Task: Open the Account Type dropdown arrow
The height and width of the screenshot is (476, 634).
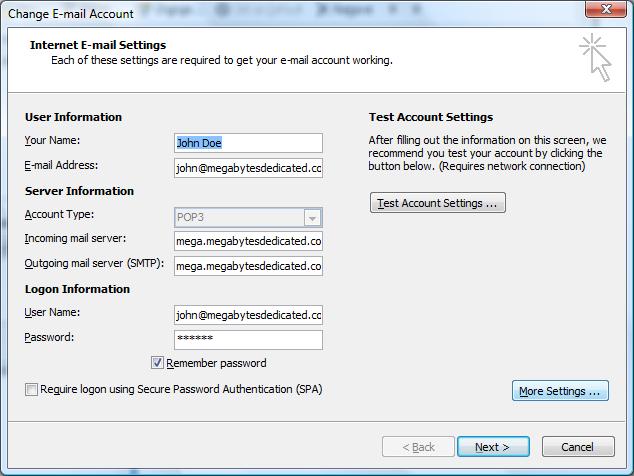Action: (x=312, y=217)
